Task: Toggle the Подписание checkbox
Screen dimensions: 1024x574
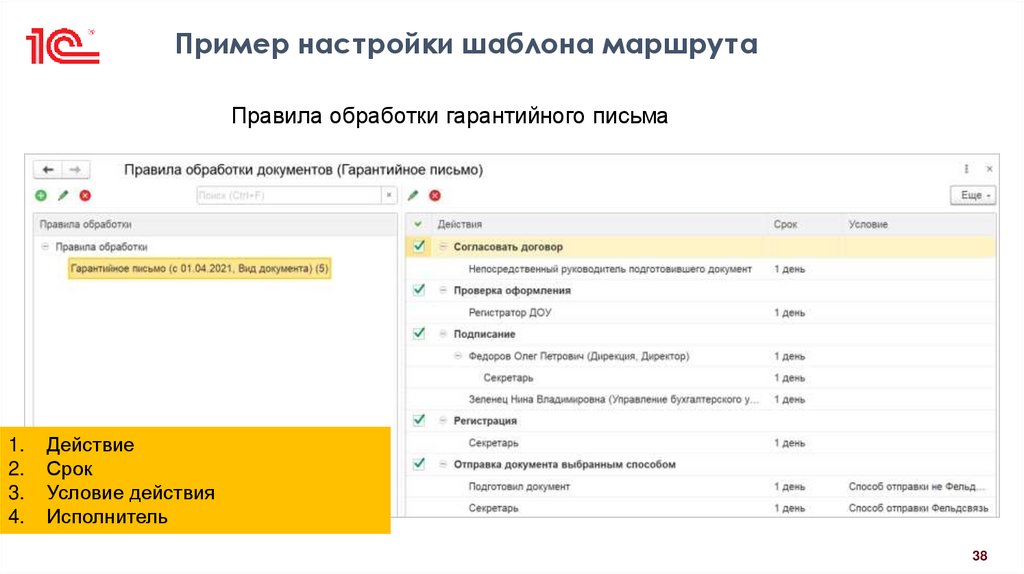Action: pos(419,334)
